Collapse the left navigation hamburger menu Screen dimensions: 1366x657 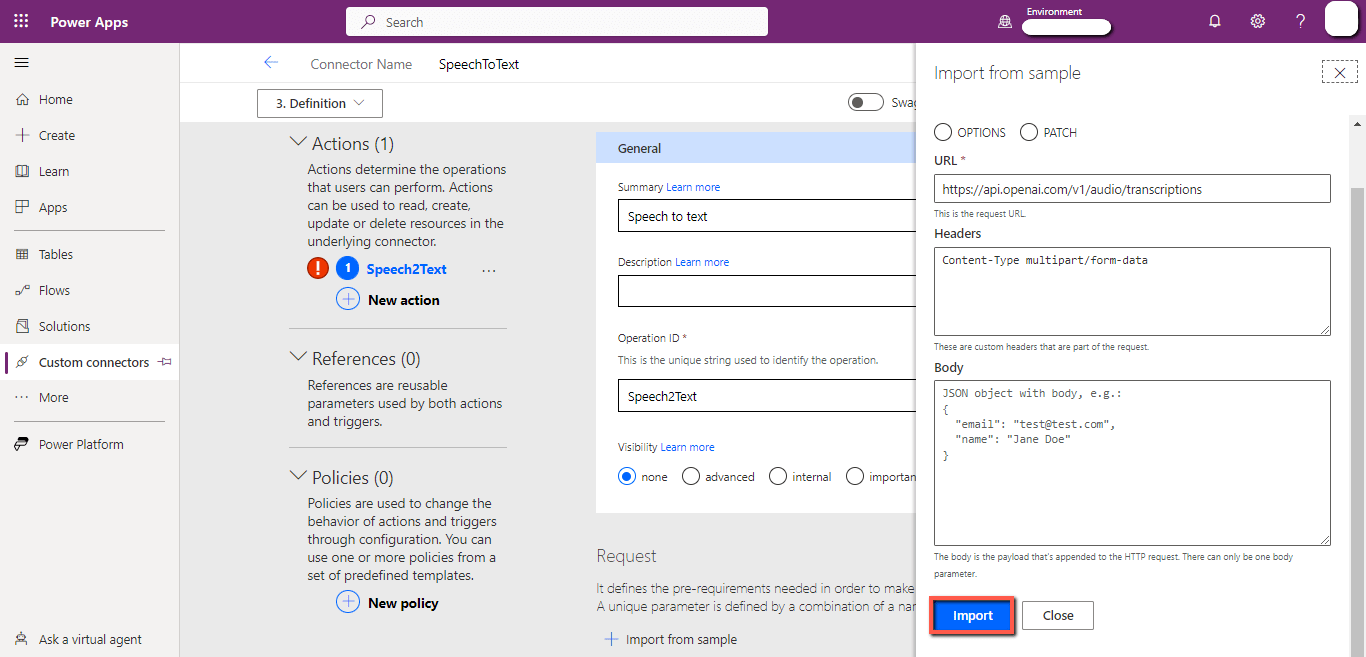coord(22,63)
